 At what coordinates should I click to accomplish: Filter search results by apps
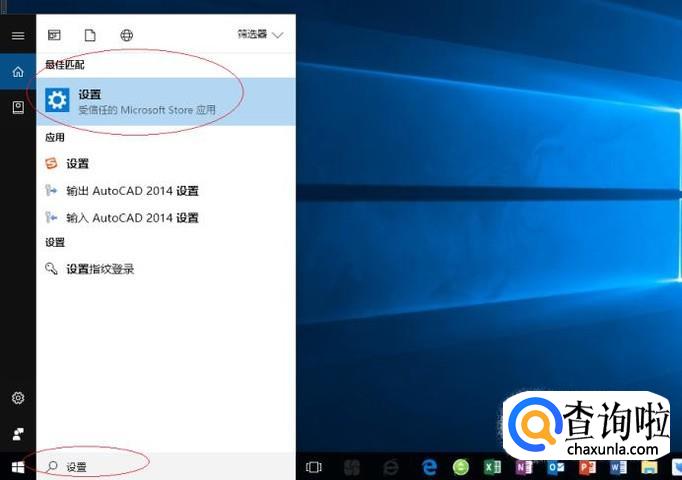[54, 35]
